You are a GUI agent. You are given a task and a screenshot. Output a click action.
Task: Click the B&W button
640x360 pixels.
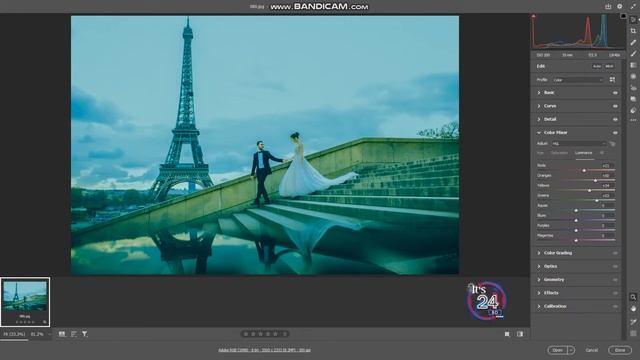coord(609,66)
